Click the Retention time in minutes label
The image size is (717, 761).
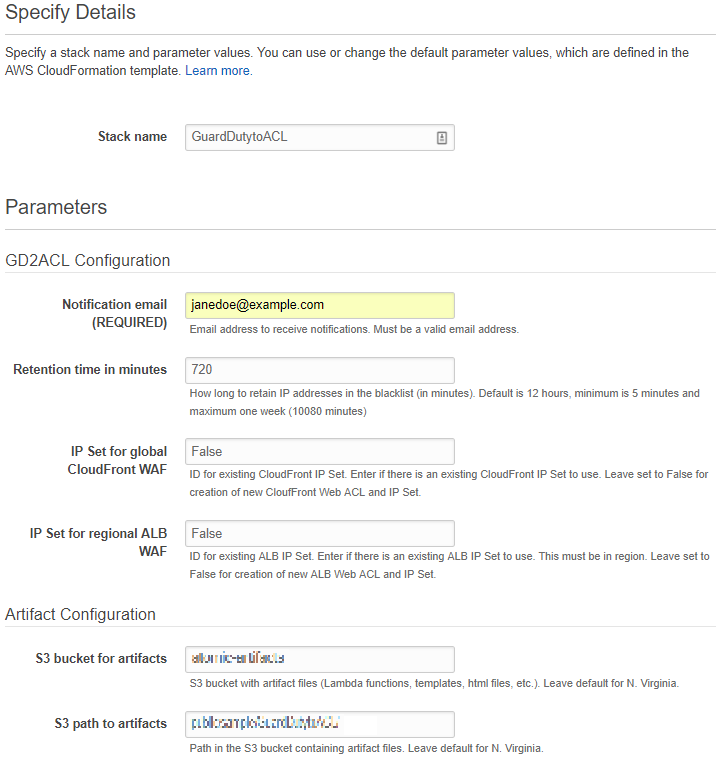point(90,370)
